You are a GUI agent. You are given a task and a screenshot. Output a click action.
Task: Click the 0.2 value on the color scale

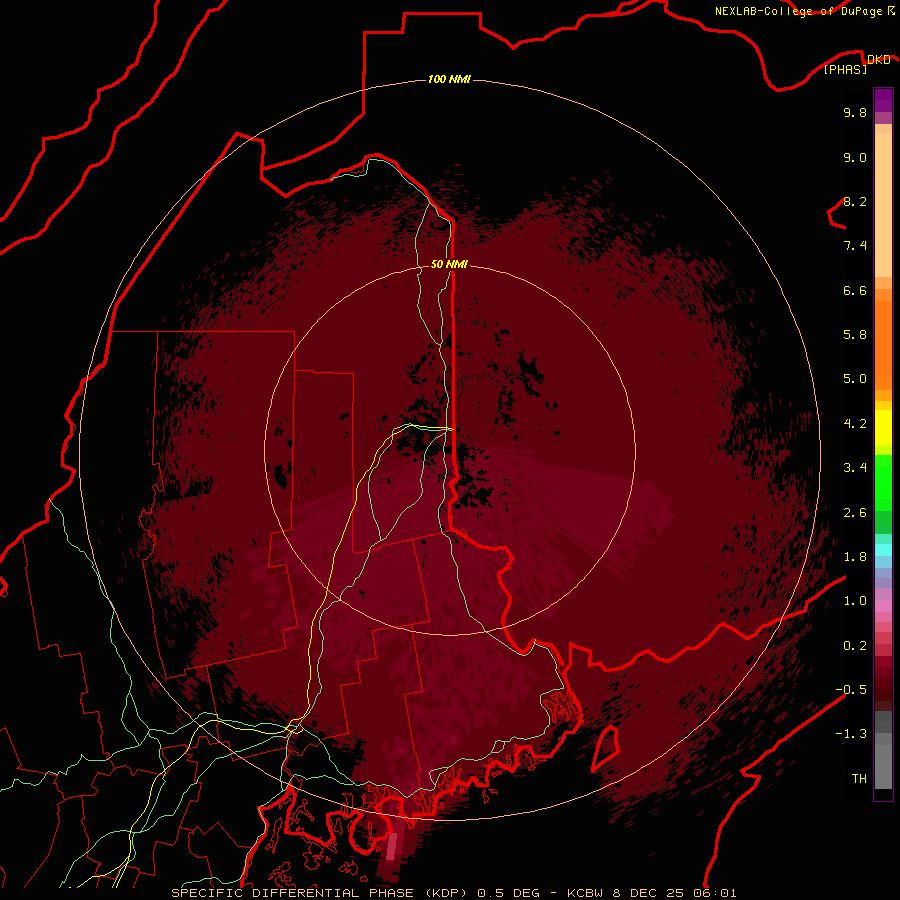[x=855, y=646]
